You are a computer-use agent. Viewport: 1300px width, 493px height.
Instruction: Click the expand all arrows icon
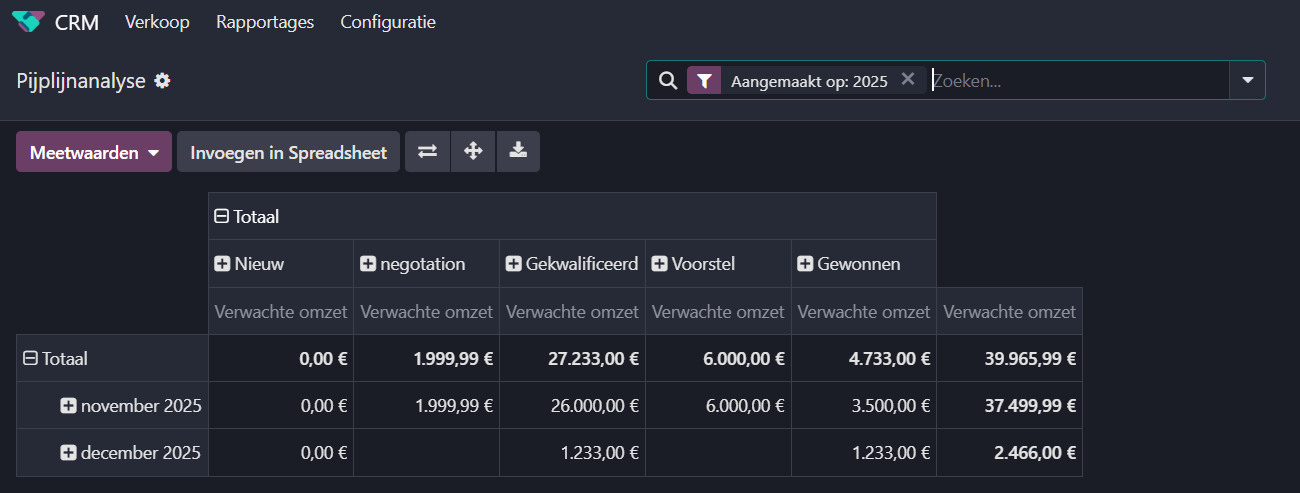tap(473, 152)
